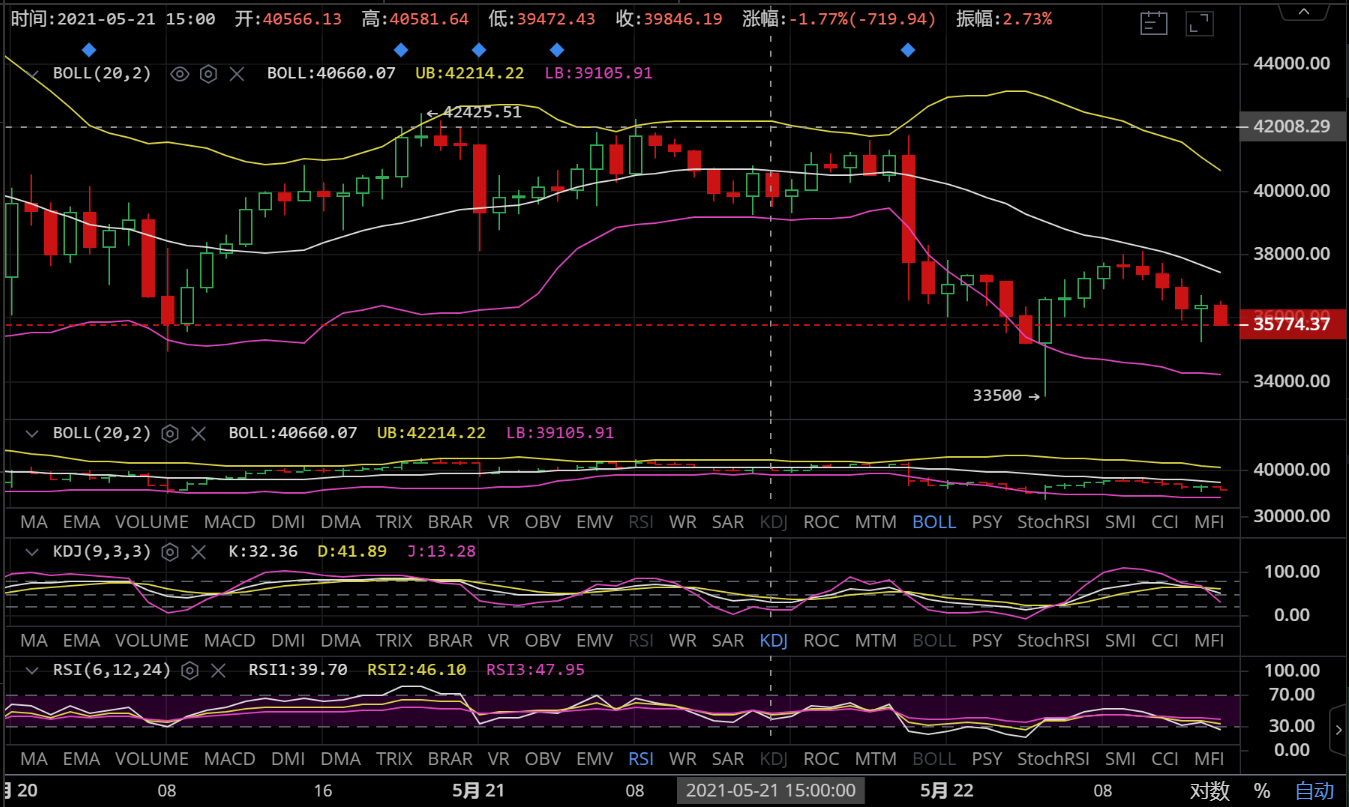Switch BOLL sub-panel to StochRSI indicator
The image size is (1349, 807).
coord(1054,522)
